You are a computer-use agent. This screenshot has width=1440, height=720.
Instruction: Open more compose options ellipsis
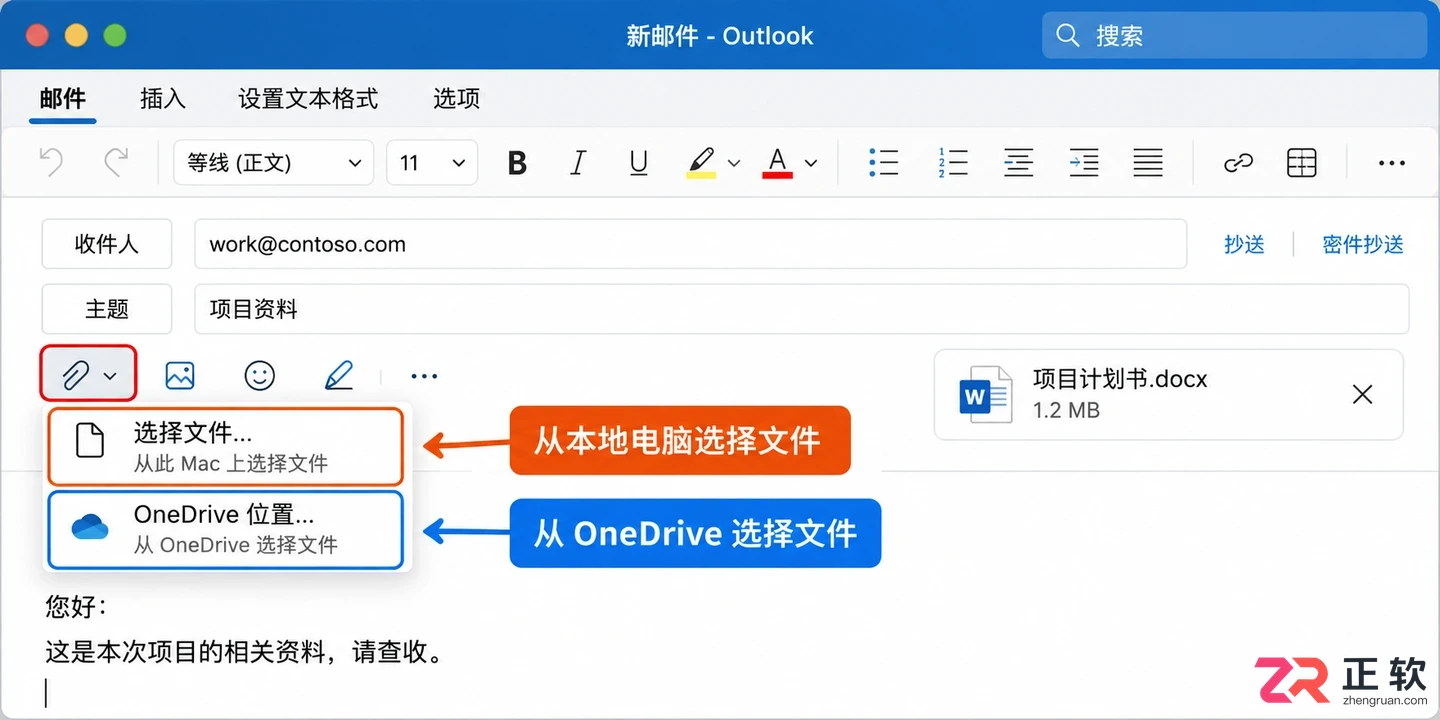(424, 376)
